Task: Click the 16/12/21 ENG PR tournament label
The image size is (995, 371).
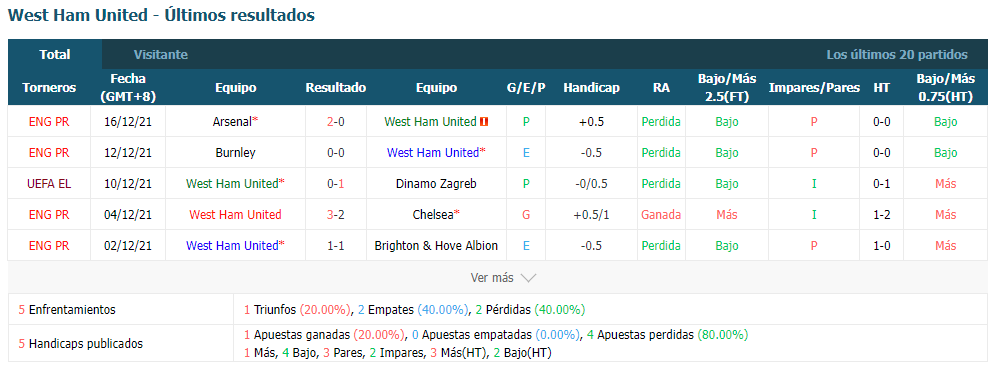Action: coord(49,122)
